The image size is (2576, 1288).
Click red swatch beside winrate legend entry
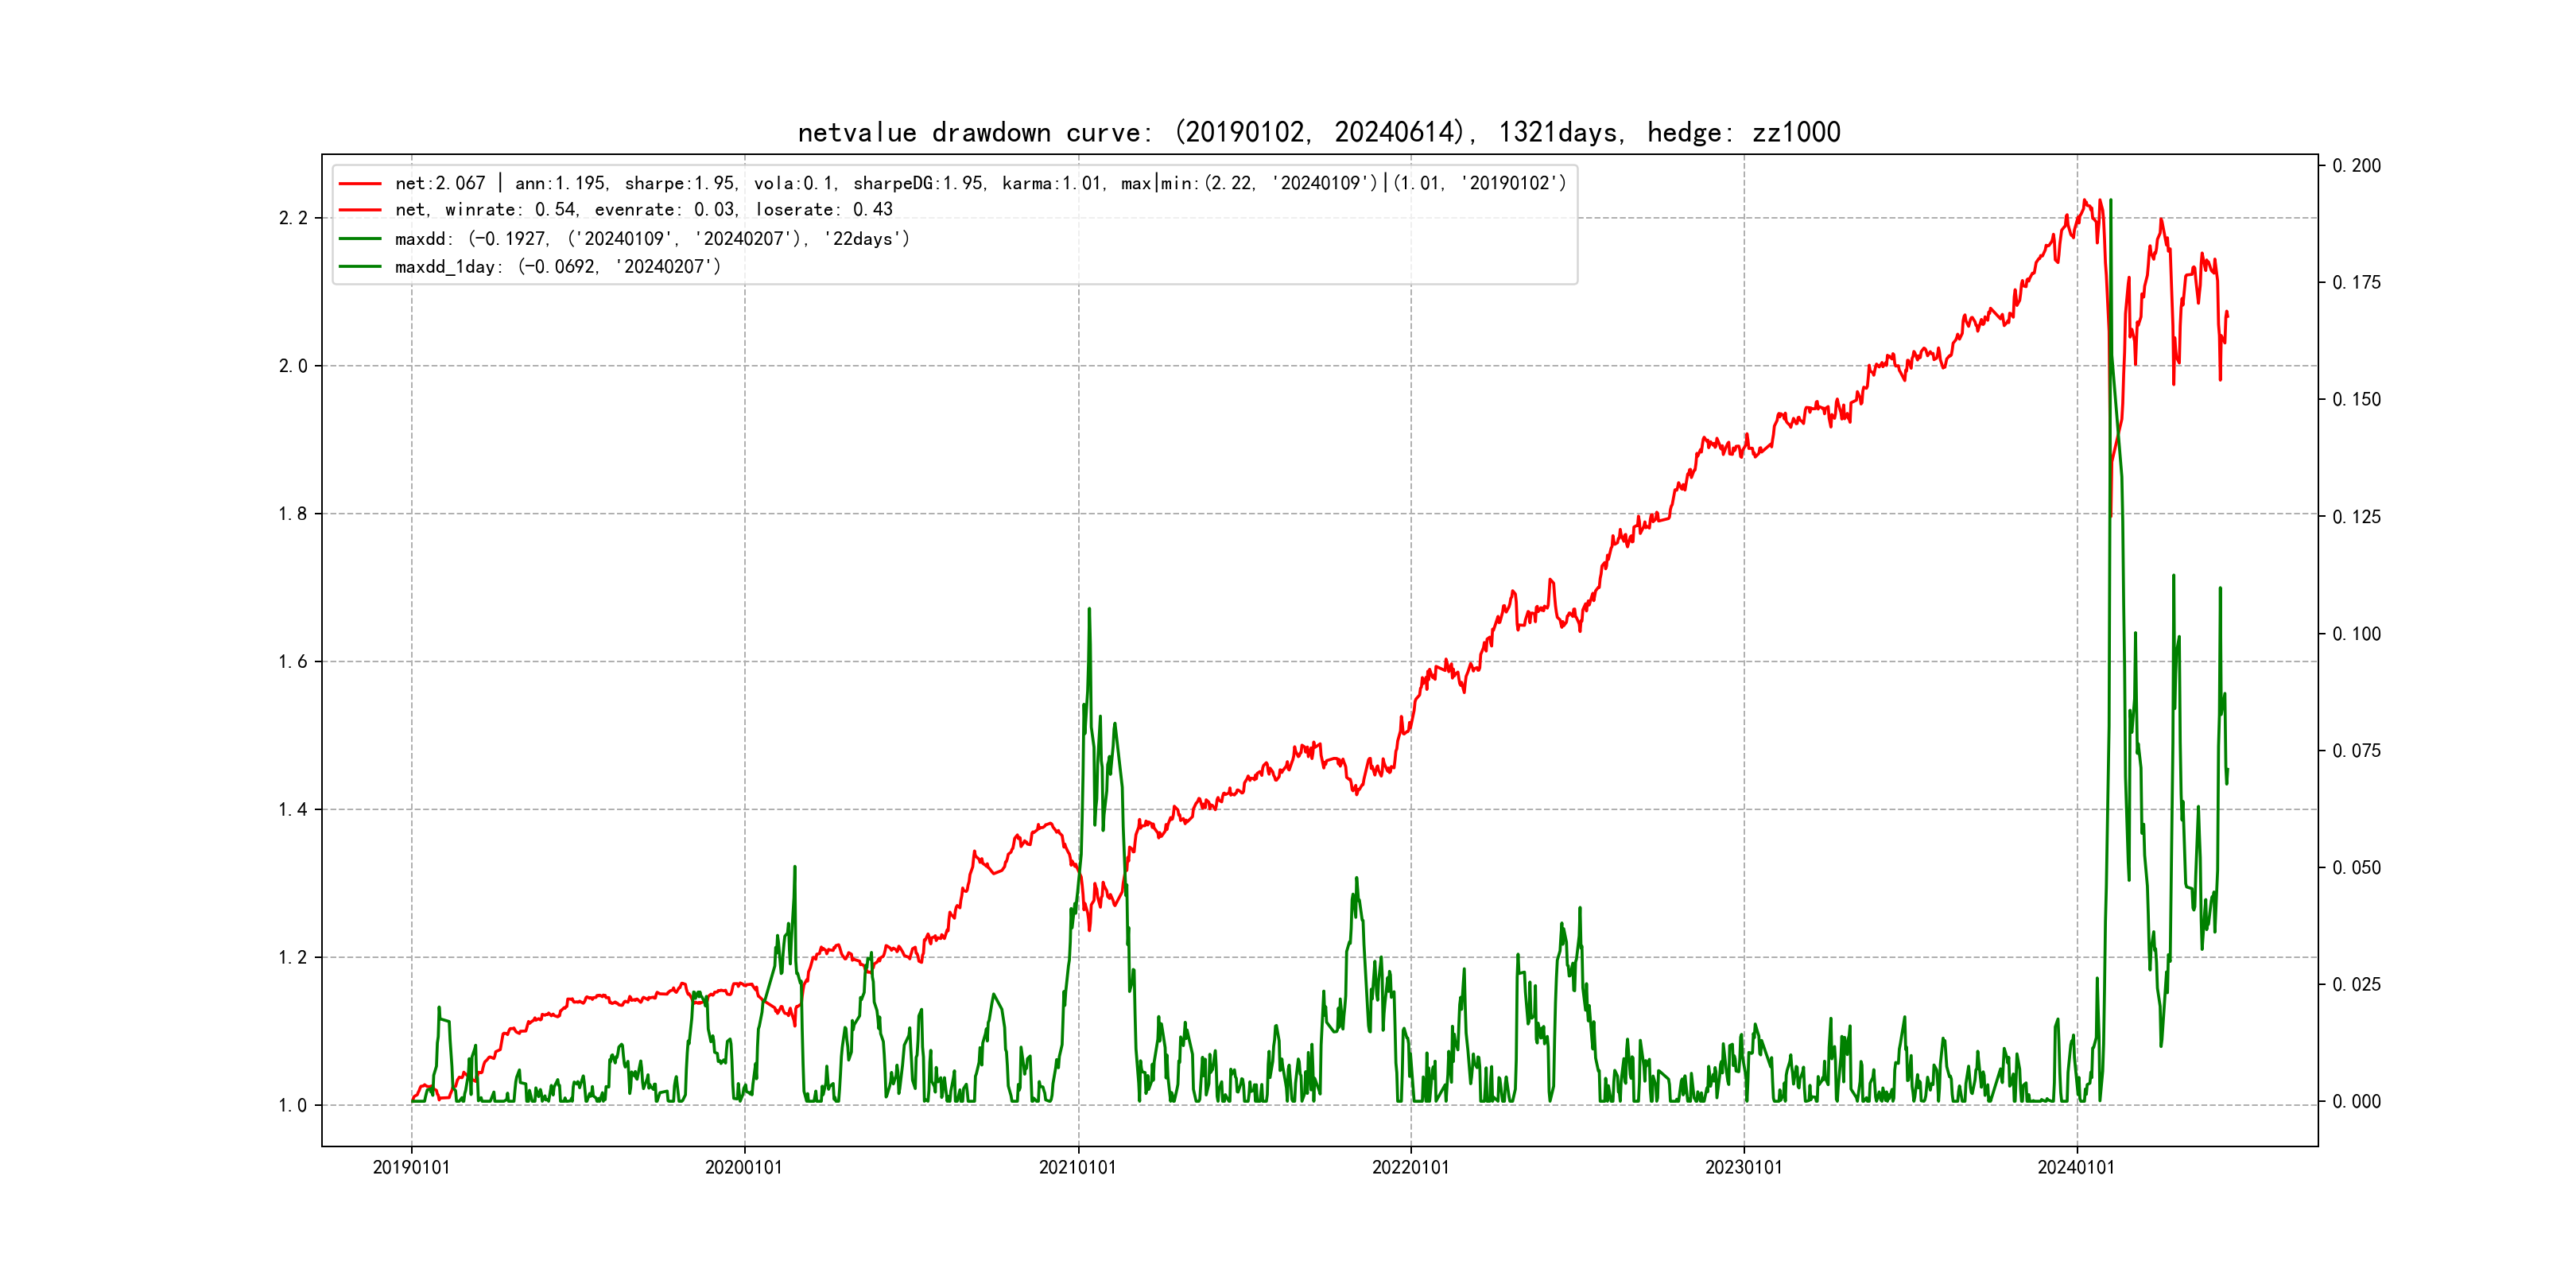[360, 210]
